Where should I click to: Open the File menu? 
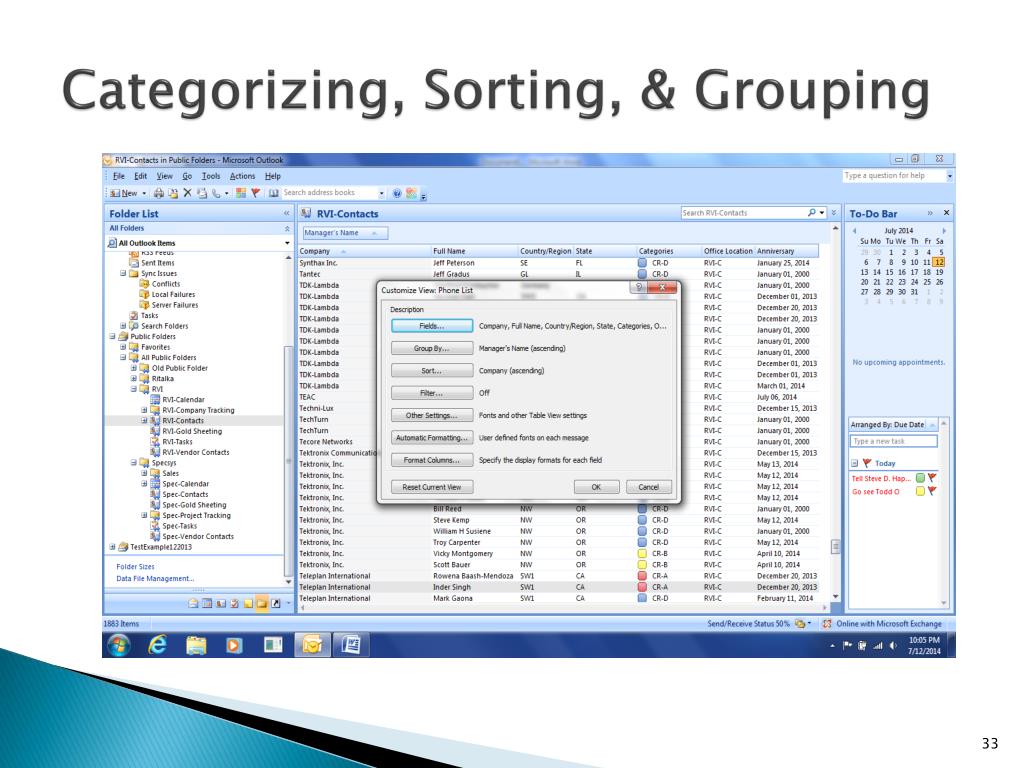(x=119, y=176)
